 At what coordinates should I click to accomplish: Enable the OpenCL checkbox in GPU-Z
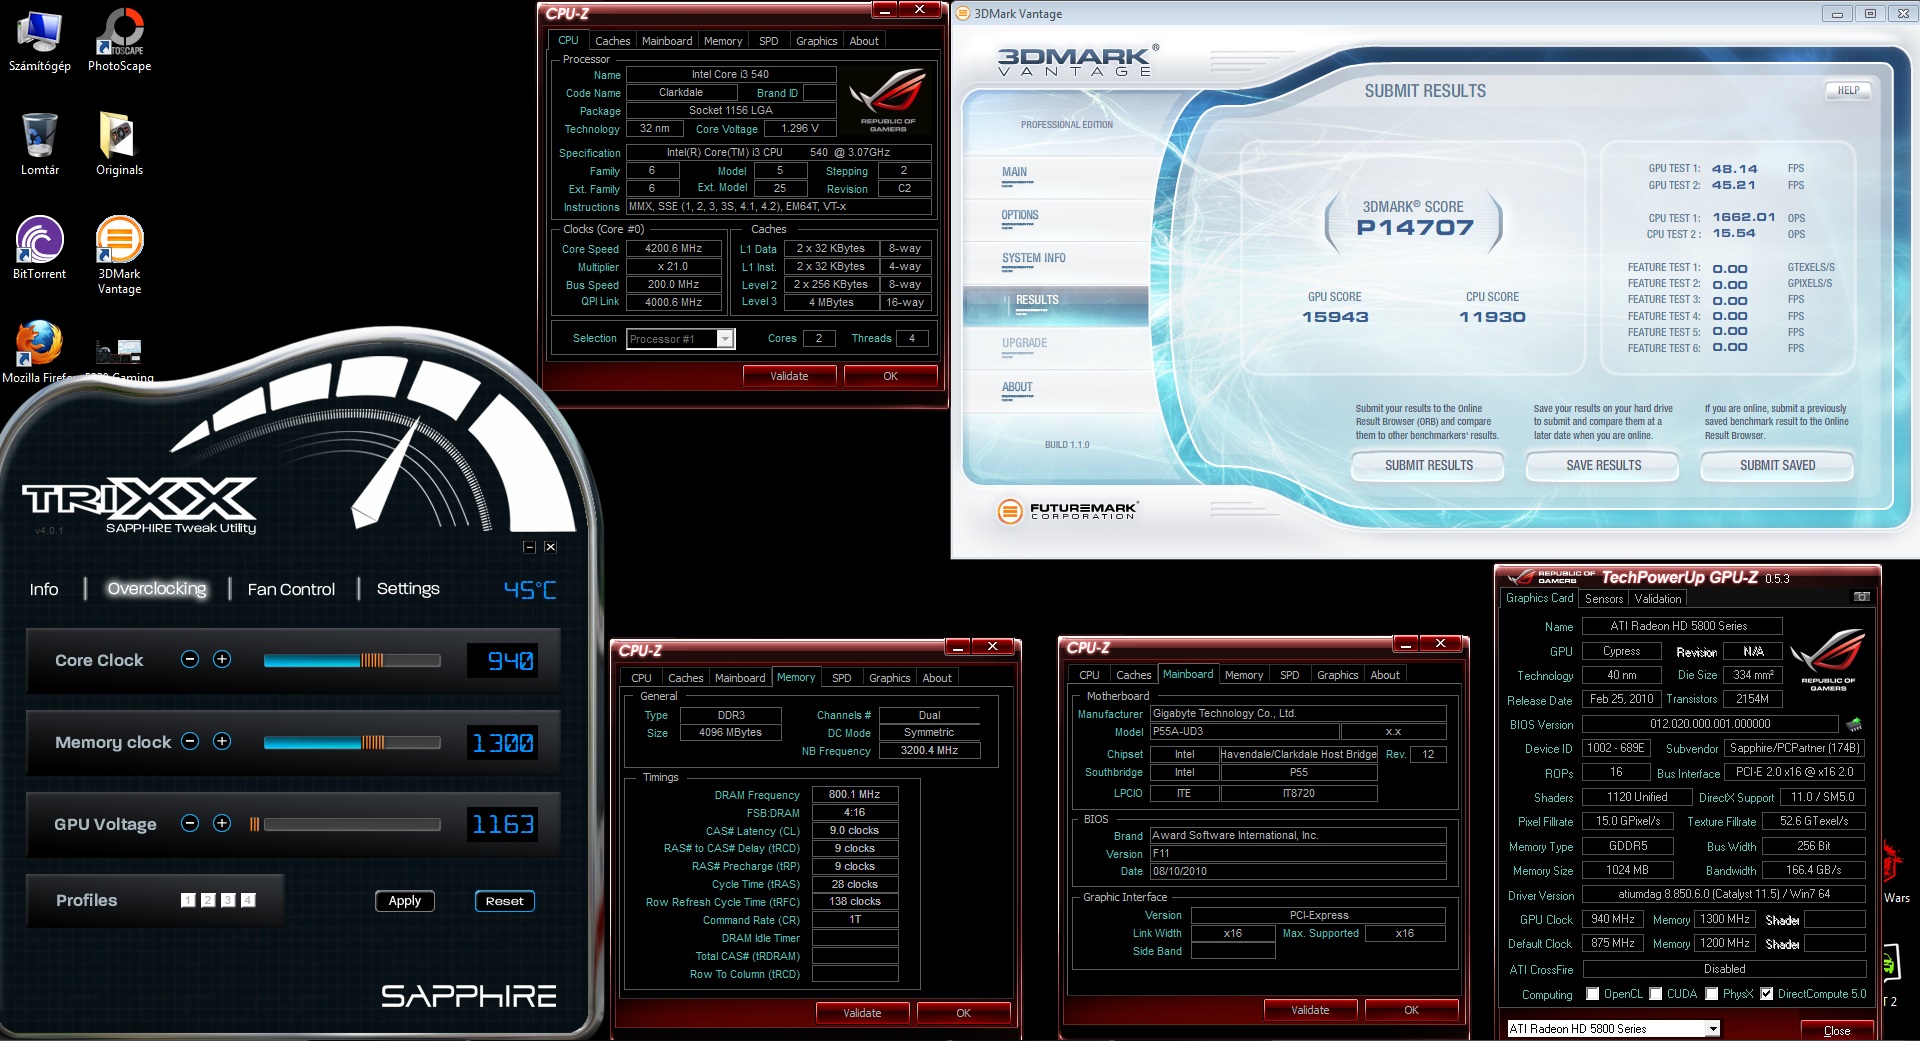1592,994
